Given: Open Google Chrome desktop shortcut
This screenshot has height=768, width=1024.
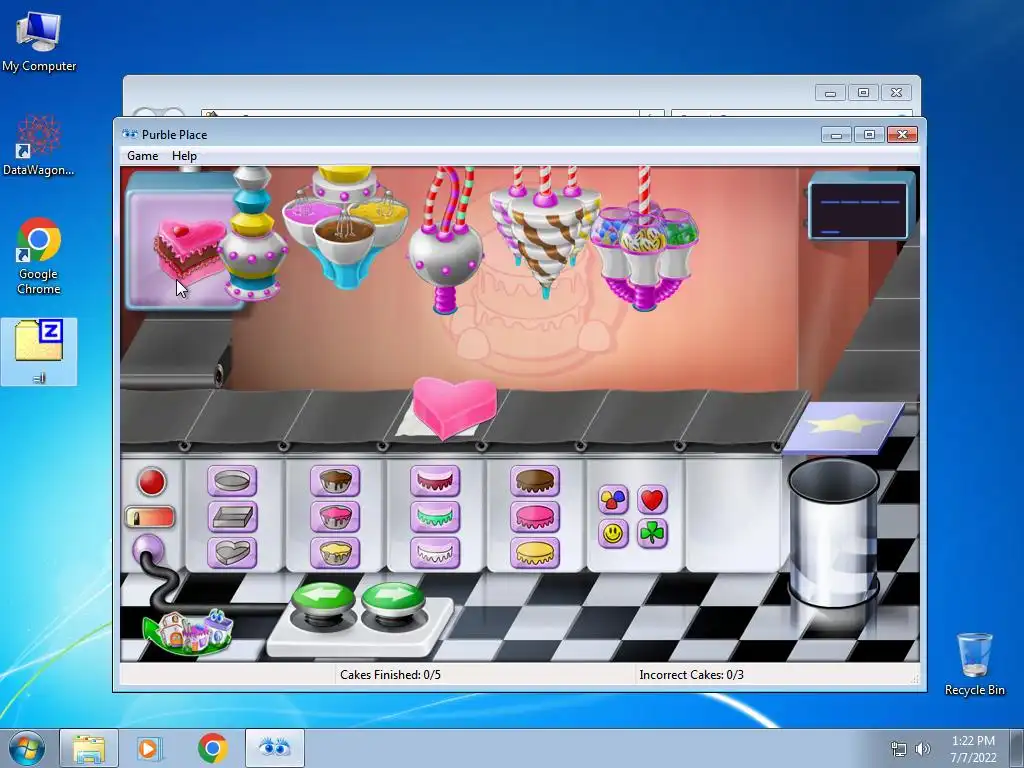Looking at the screenshot, I should coord(39,256).
